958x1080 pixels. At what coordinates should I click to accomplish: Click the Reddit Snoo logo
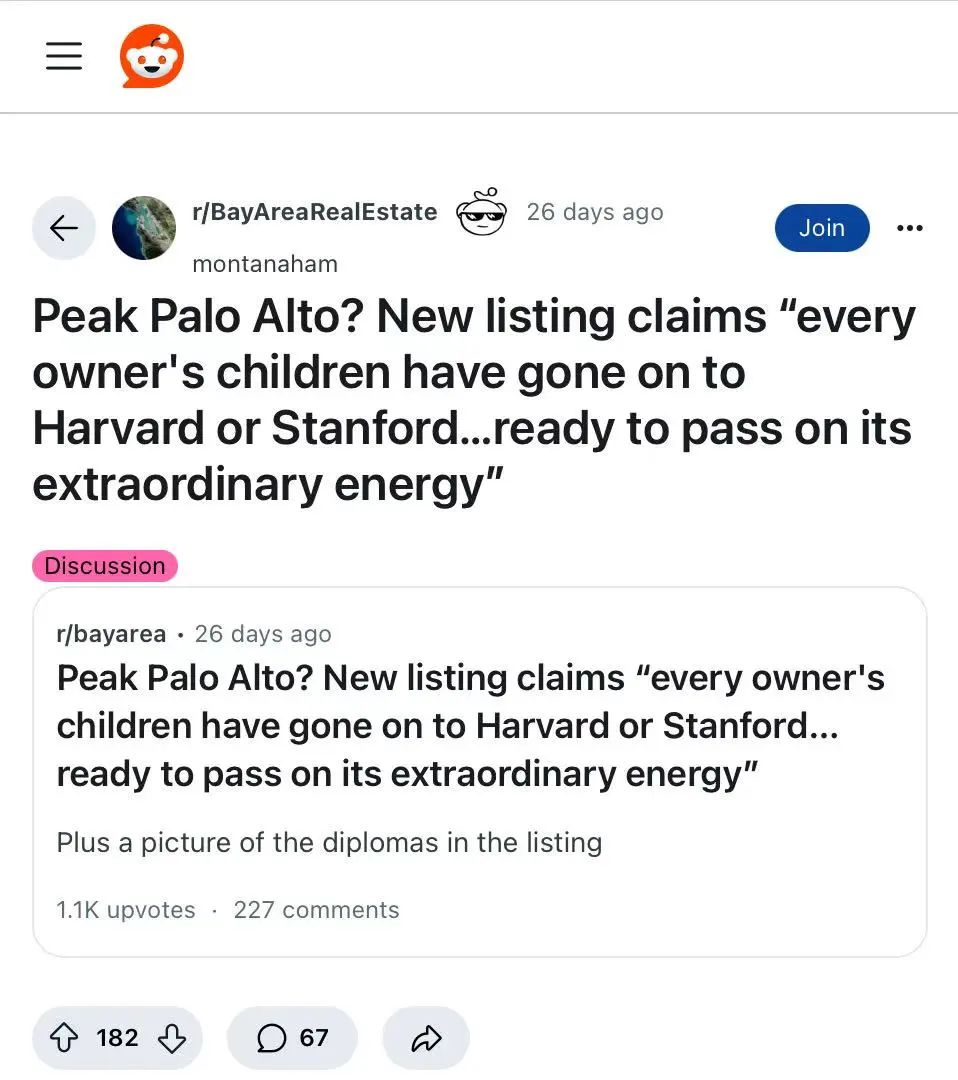pyautogui.click(x=152, y=56)
